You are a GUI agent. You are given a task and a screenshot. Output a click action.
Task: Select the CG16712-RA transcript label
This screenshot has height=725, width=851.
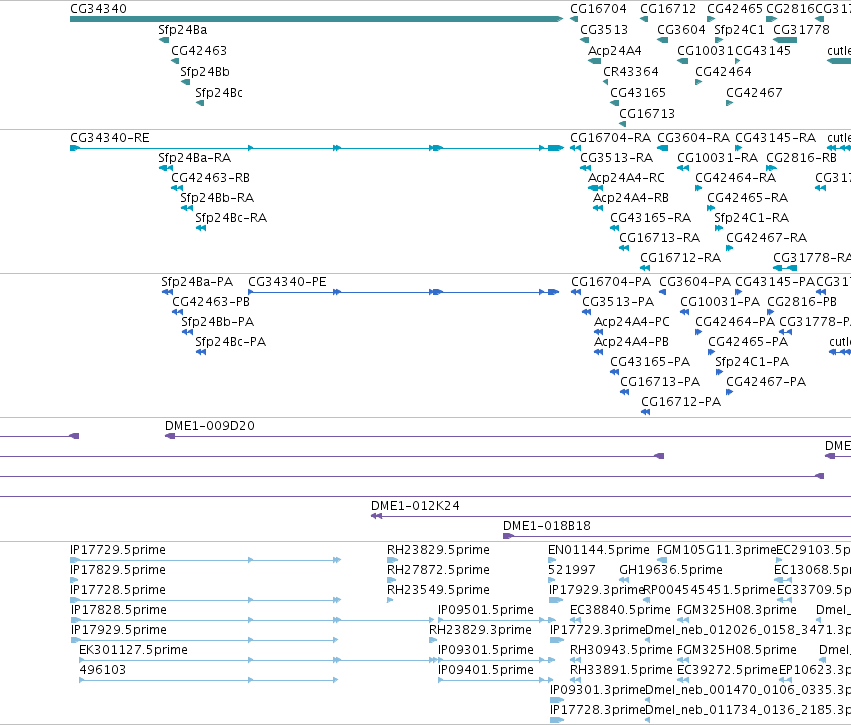point(680,258)
